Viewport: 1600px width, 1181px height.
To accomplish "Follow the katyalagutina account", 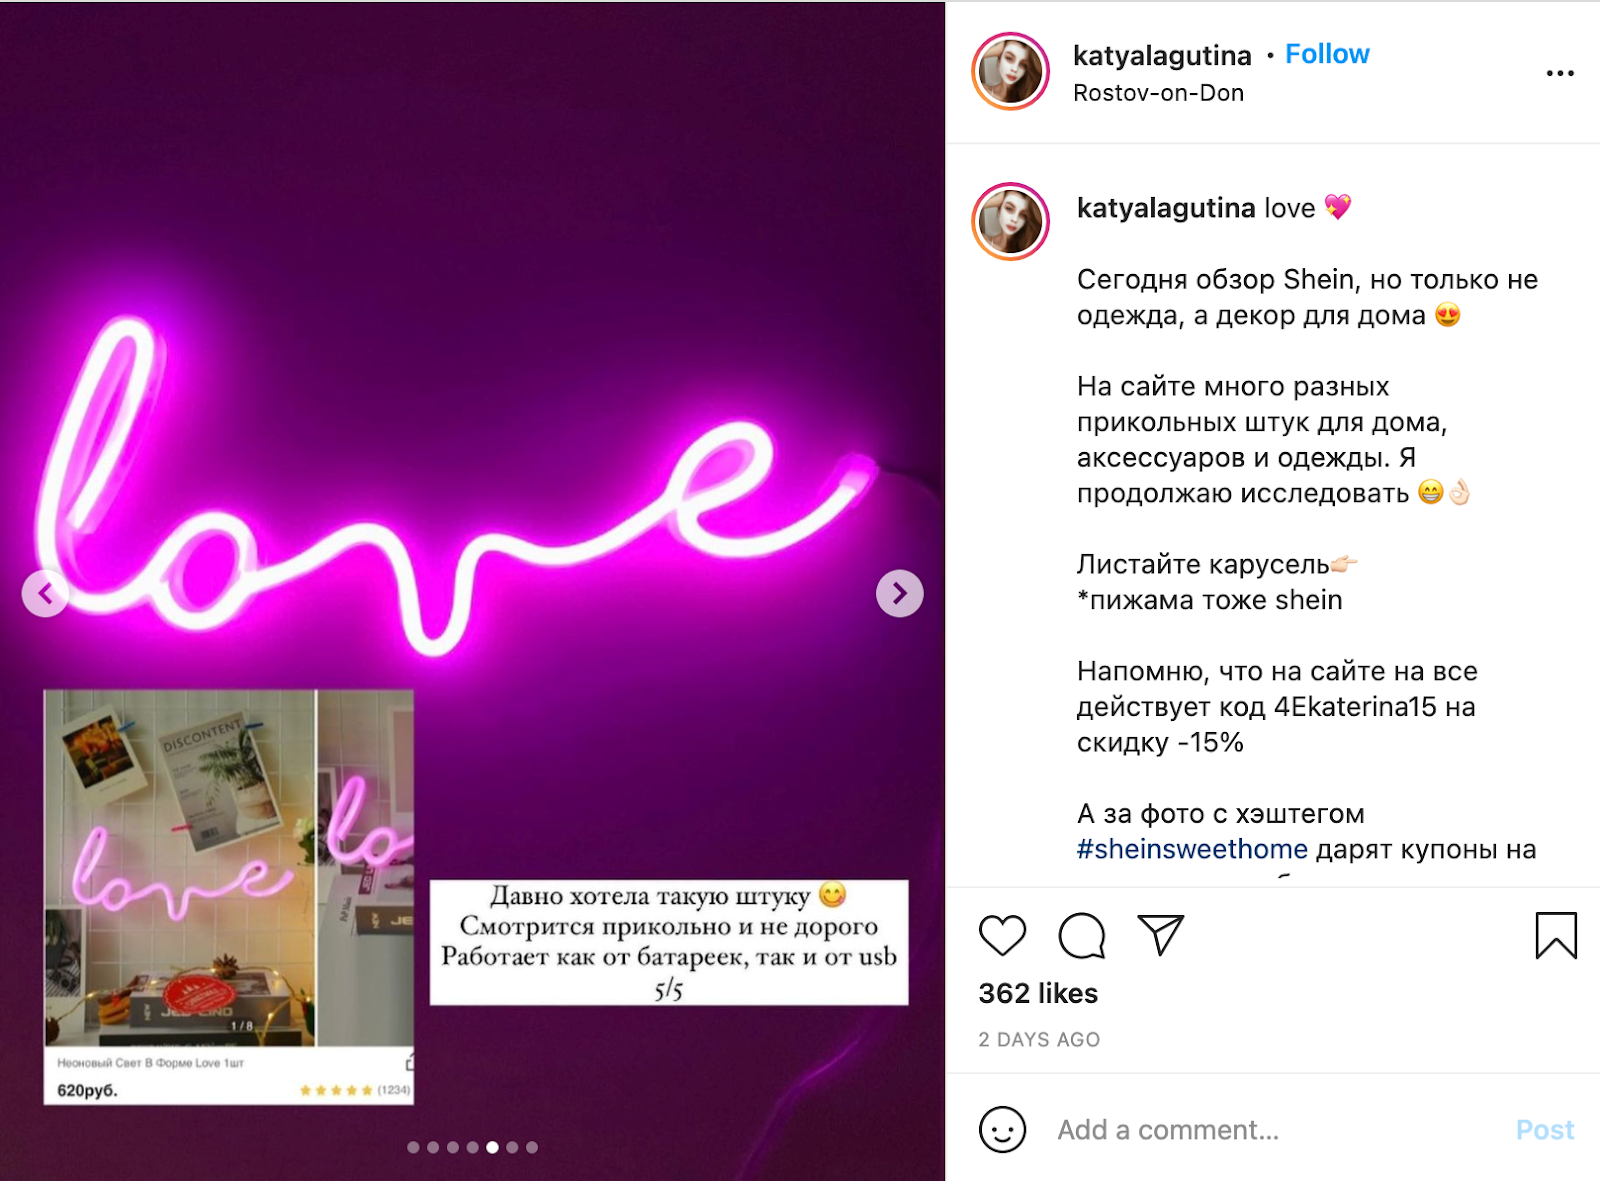I will click(1327, 54).
